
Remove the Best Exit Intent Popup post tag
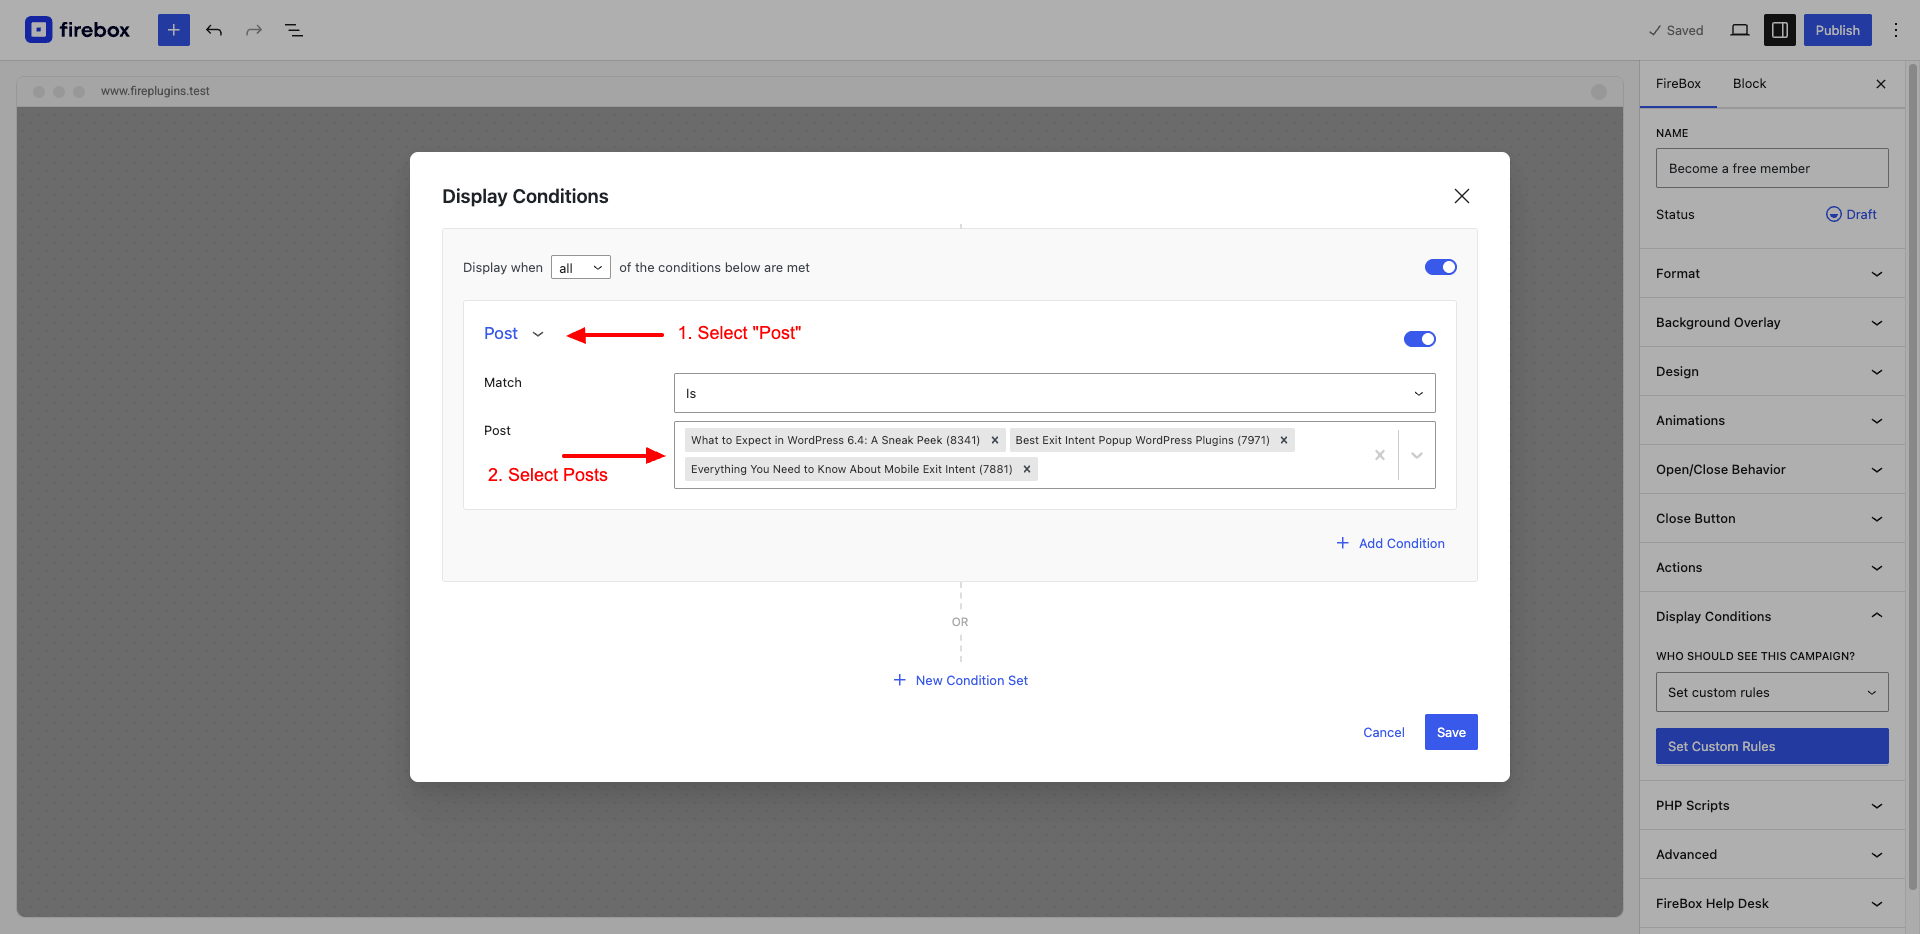point(1284,440)
